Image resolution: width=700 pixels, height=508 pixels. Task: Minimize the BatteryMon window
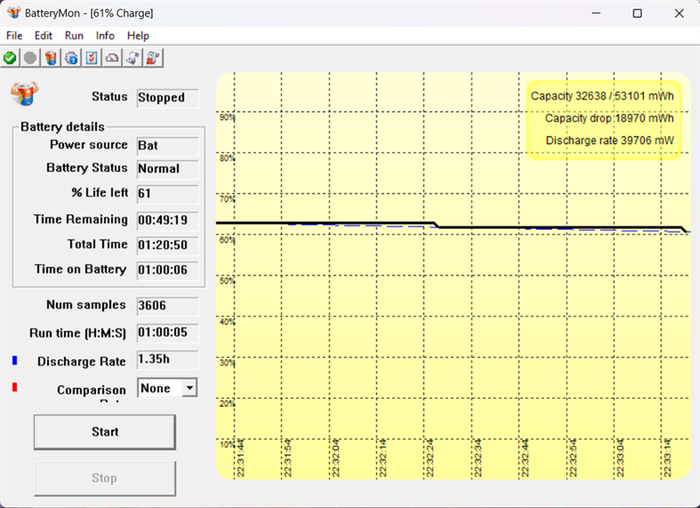point(596,13)
